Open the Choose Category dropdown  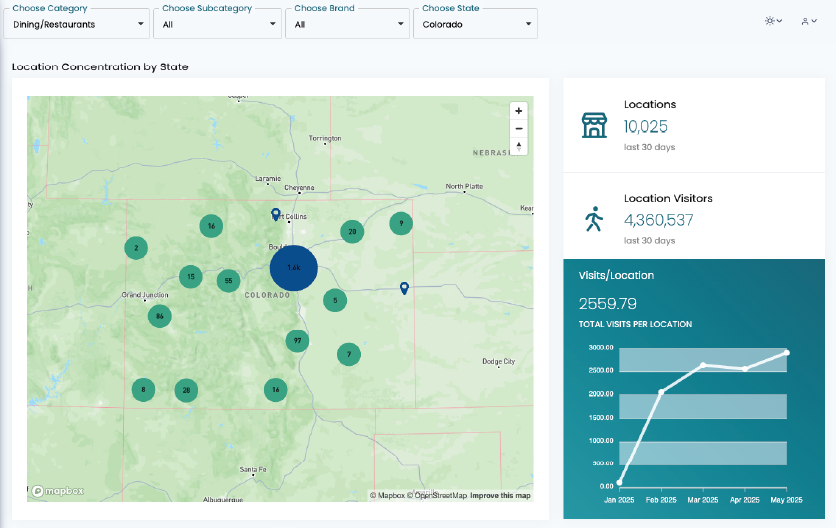(78, 24)
